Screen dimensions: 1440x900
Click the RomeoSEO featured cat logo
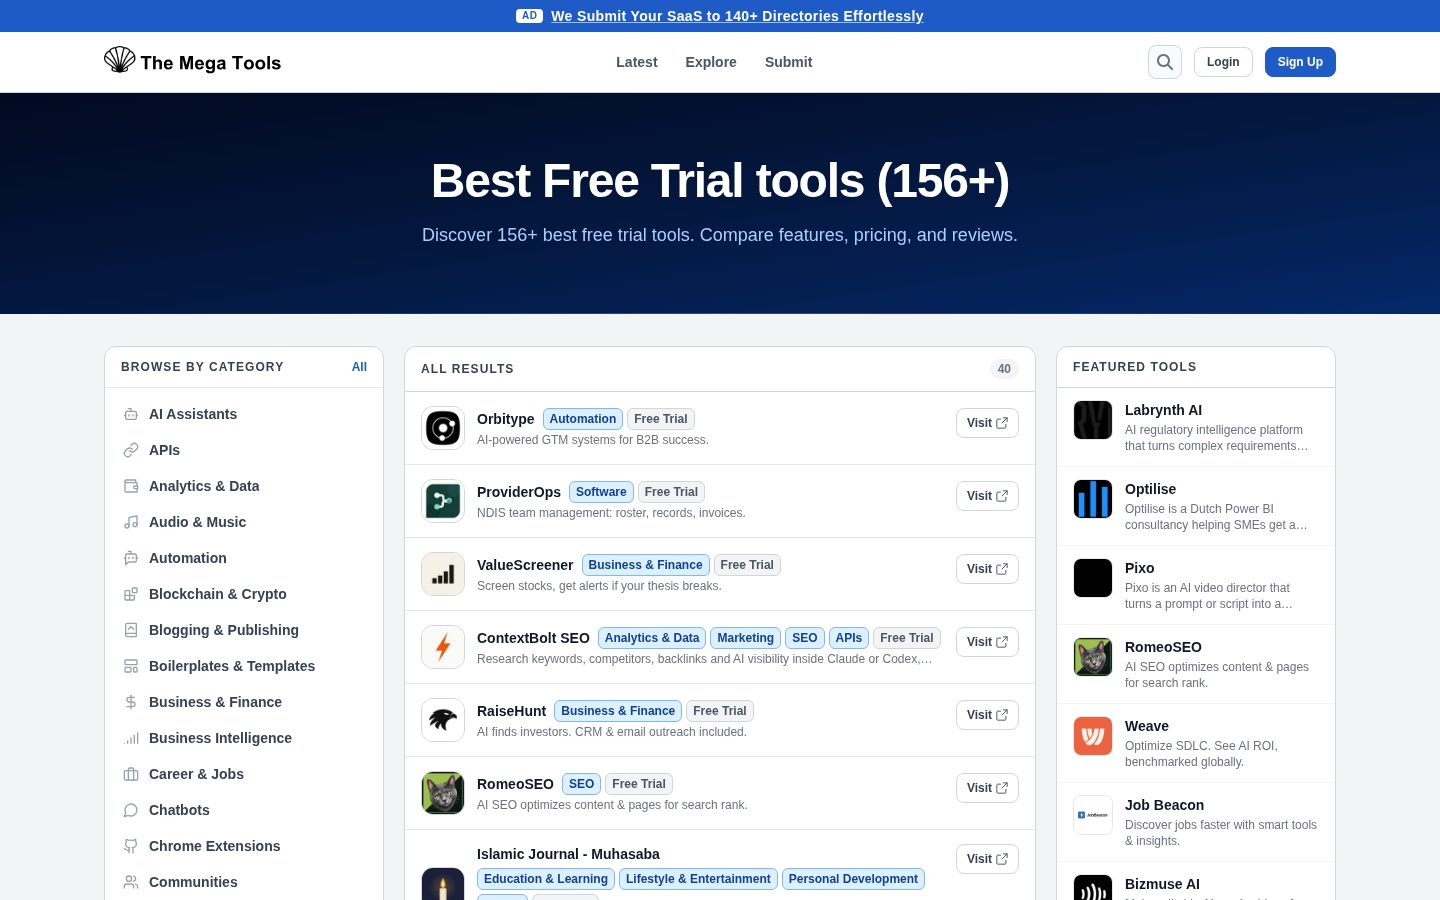tap(1093, 657)
